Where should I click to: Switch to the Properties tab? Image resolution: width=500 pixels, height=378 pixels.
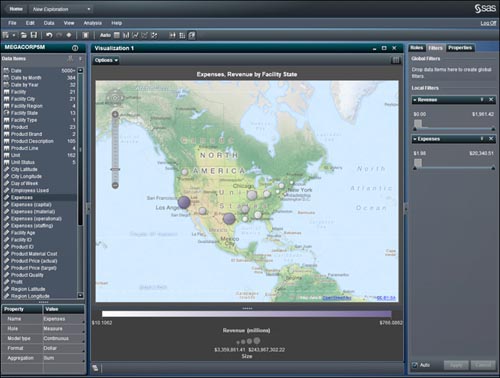click(x=460, y=48)
